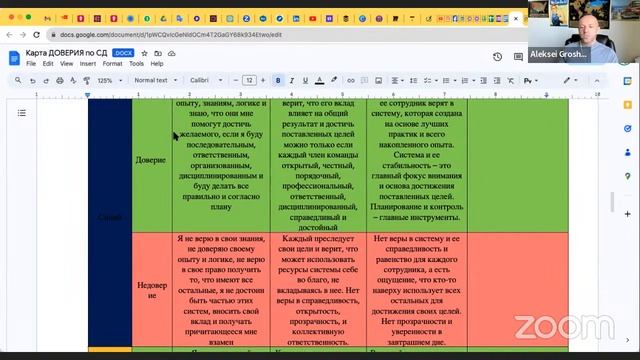Image resolution: width=640 pixels, height=360 pixels.
Task: Check the cloud document status icon
Action: click(x=172, y=53)
